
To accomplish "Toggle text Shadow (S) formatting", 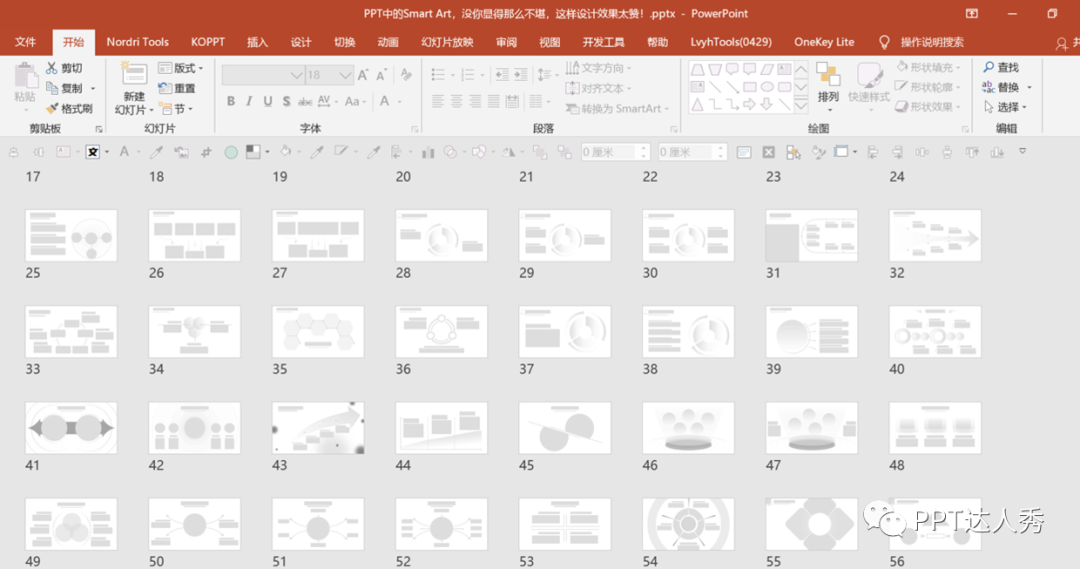I will coord(286,101).
